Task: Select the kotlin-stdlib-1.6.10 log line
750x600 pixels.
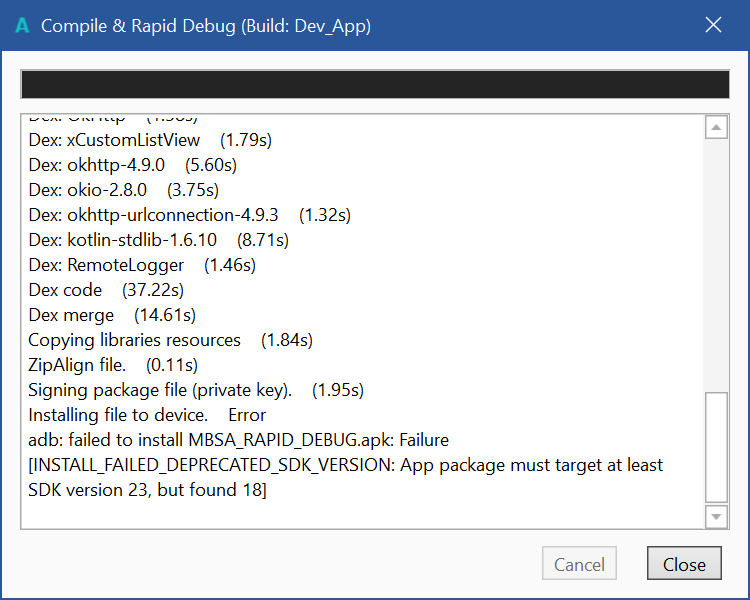Action: tap(158, 240)
